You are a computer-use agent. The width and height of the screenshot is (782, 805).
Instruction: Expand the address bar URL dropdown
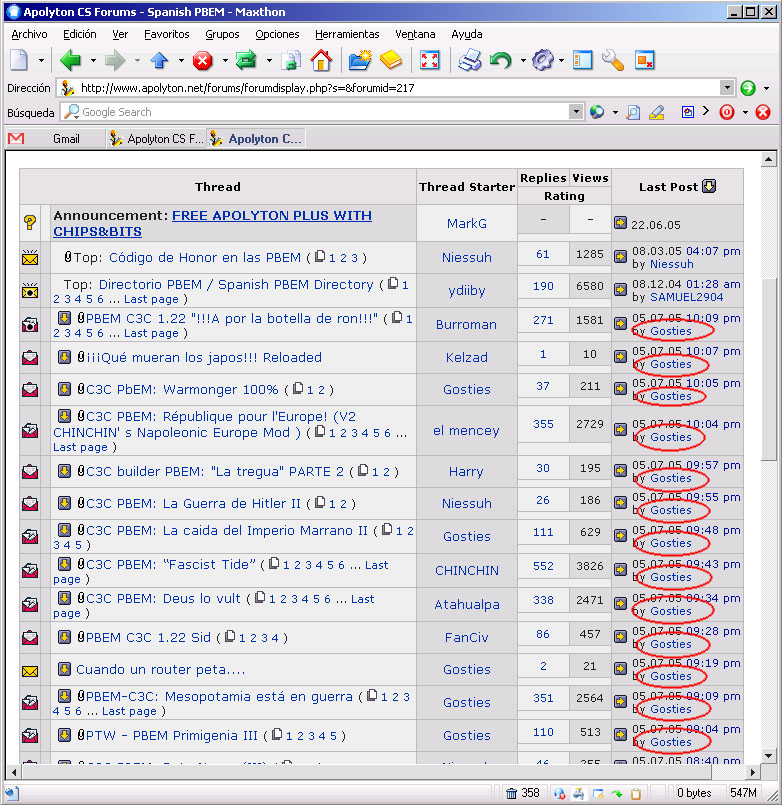point(727,88)
